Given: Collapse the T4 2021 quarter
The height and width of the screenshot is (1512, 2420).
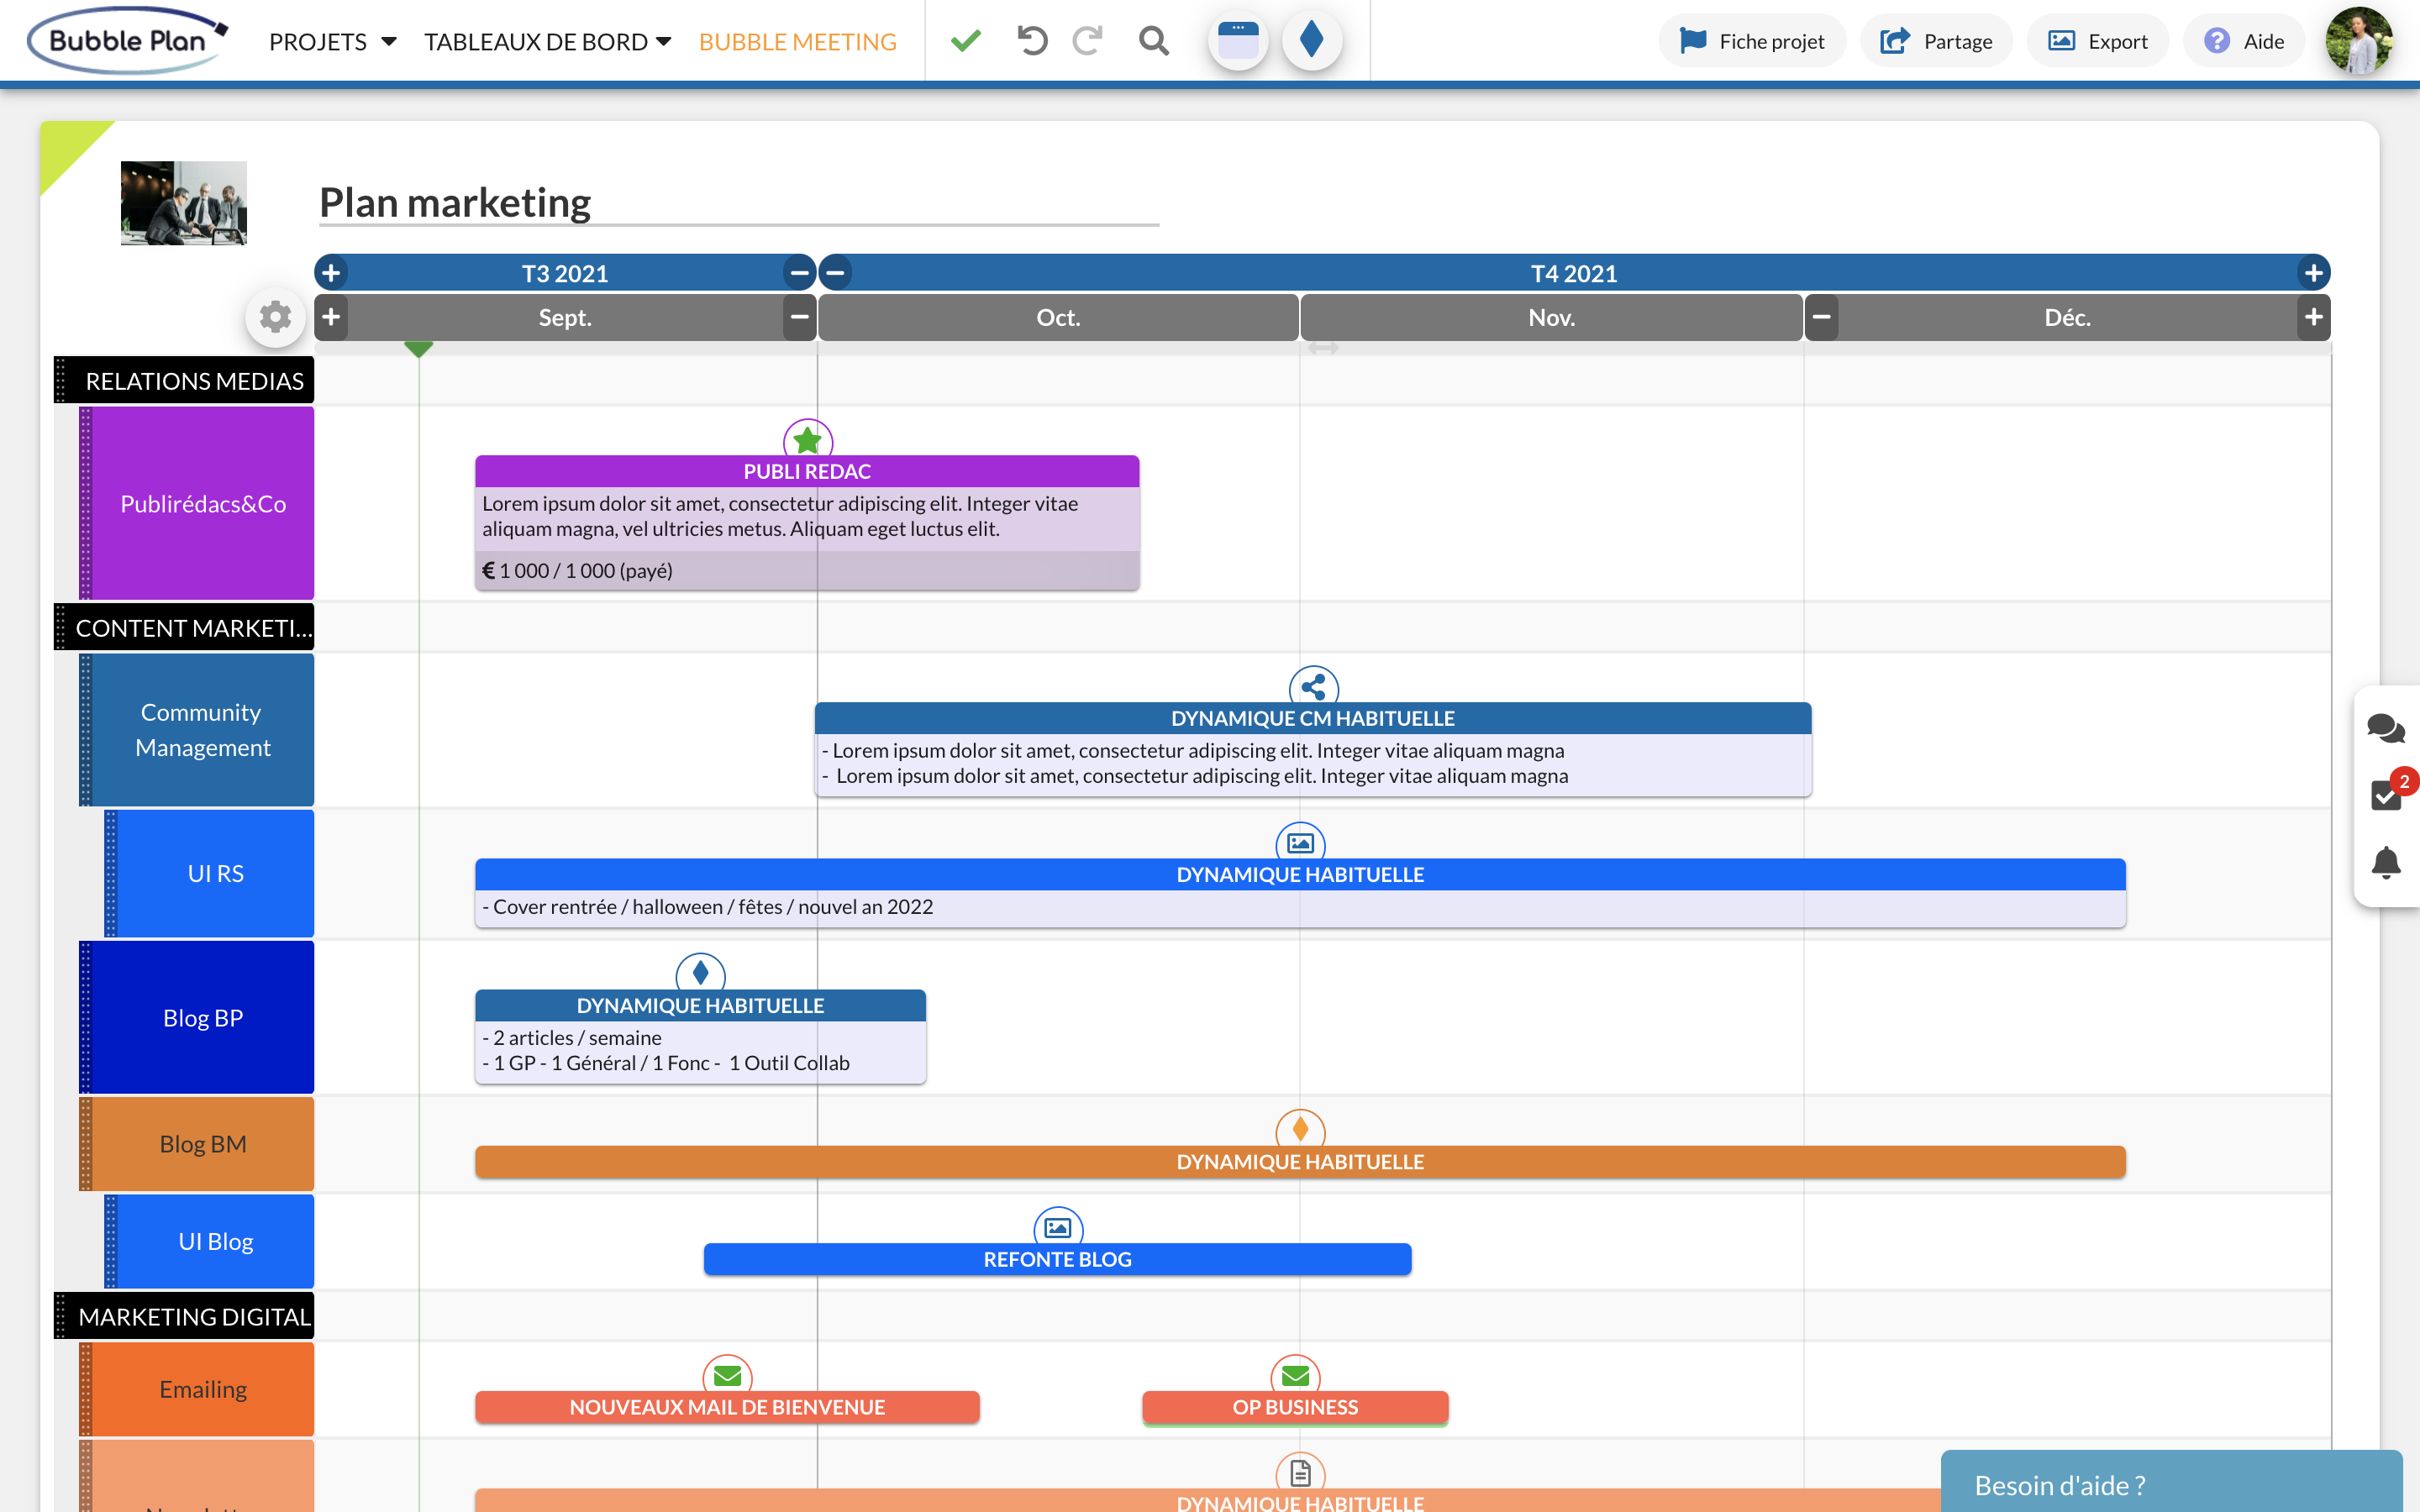Looking at the screenshot, I should coord(836,272).
